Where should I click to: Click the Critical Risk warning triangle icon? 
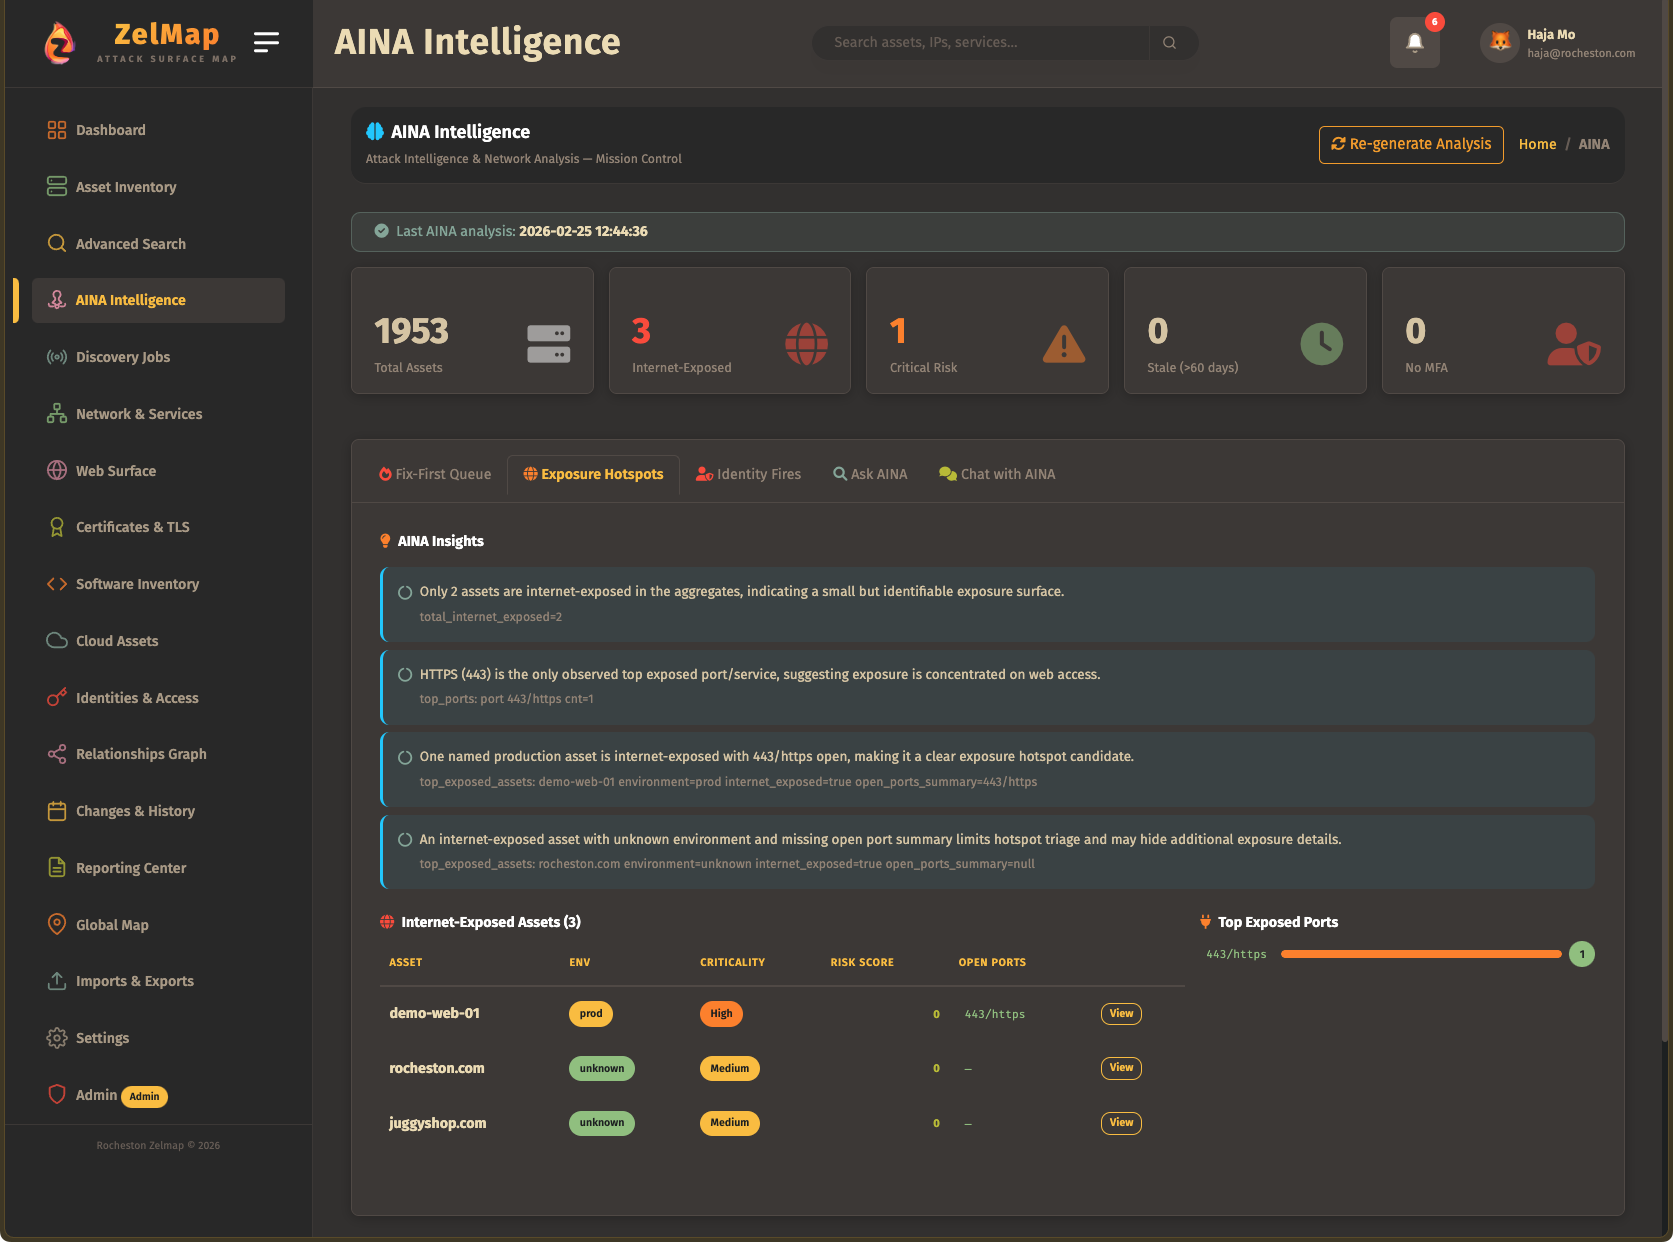tap(1063, 344)
